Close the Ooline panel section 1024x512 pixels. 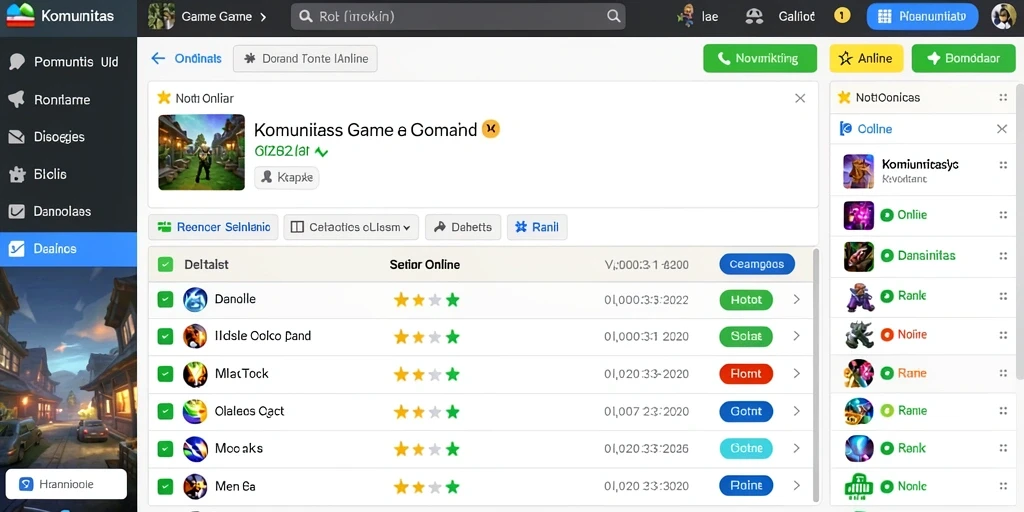point(1002,129)
